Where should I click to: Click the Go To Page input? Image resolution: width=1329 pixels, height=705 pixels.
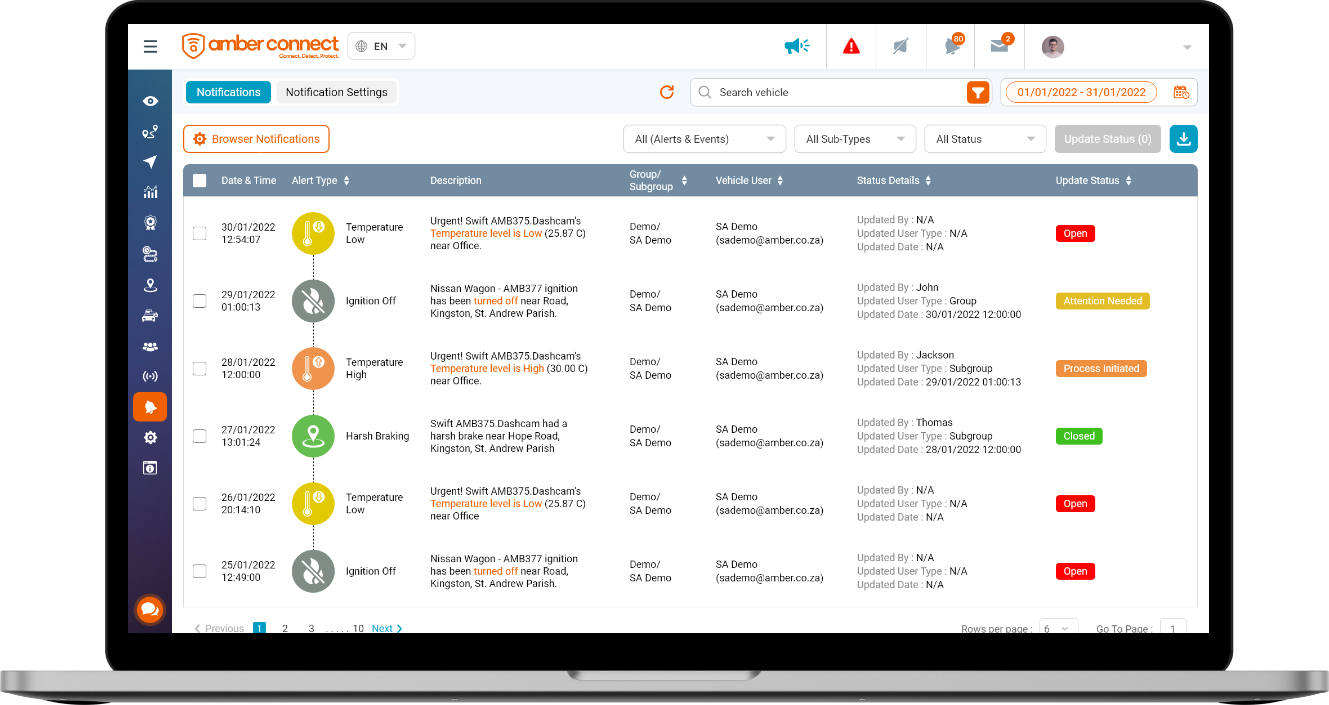tap(1173, 628)
